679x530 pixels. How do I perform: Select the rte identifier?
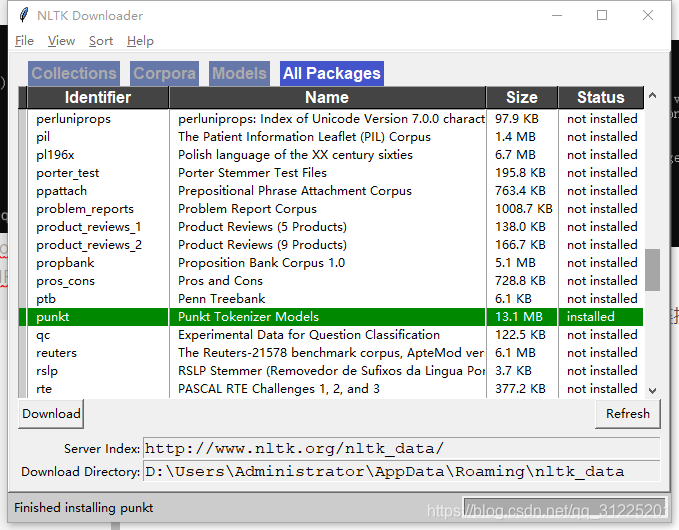click(x=44, y=389)
